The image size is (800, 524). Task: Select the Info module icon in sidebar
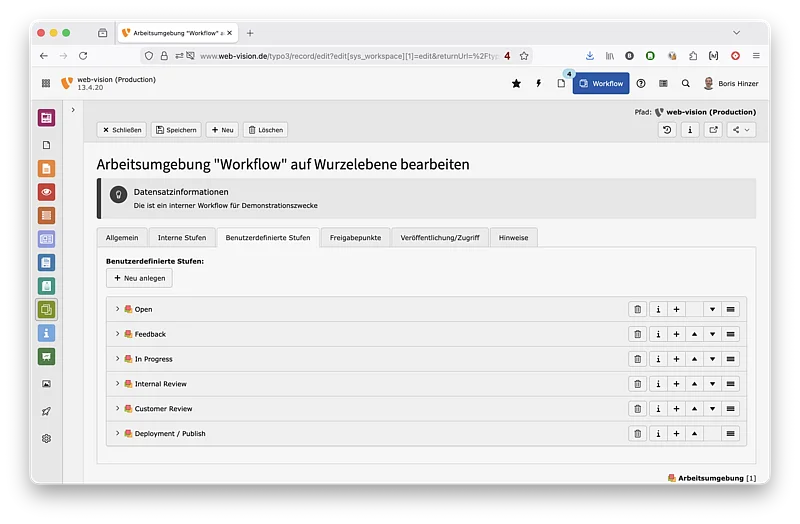[x=46, y=333]
